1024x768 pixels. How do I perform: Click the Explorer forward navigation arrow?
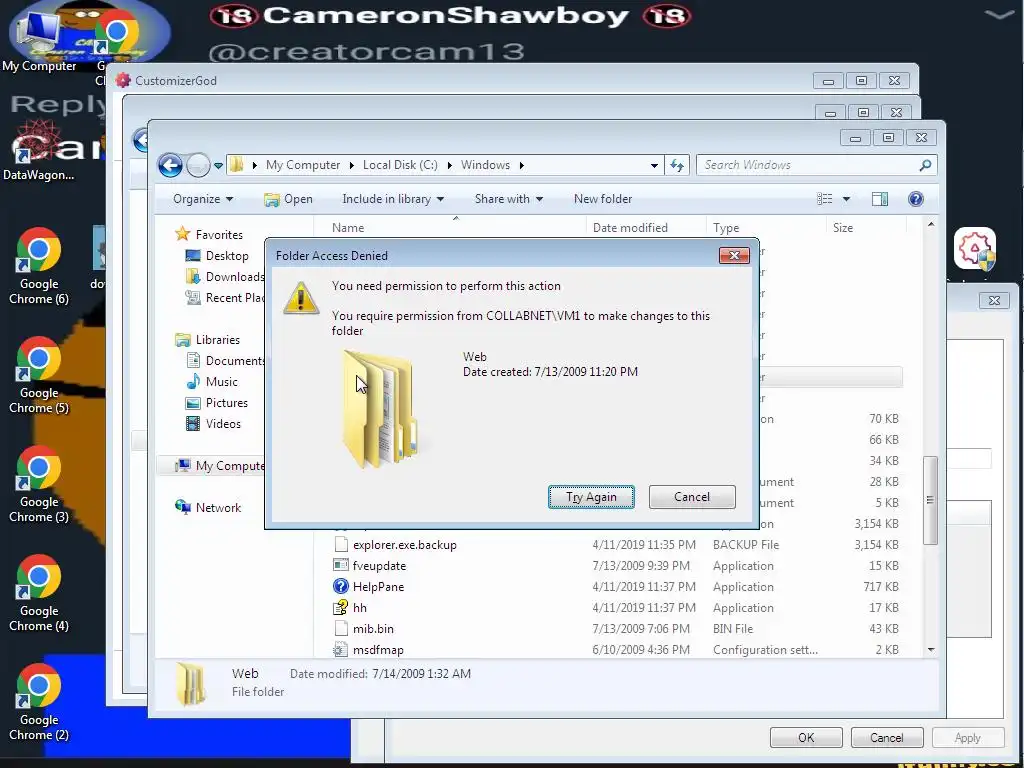(198, 165)
